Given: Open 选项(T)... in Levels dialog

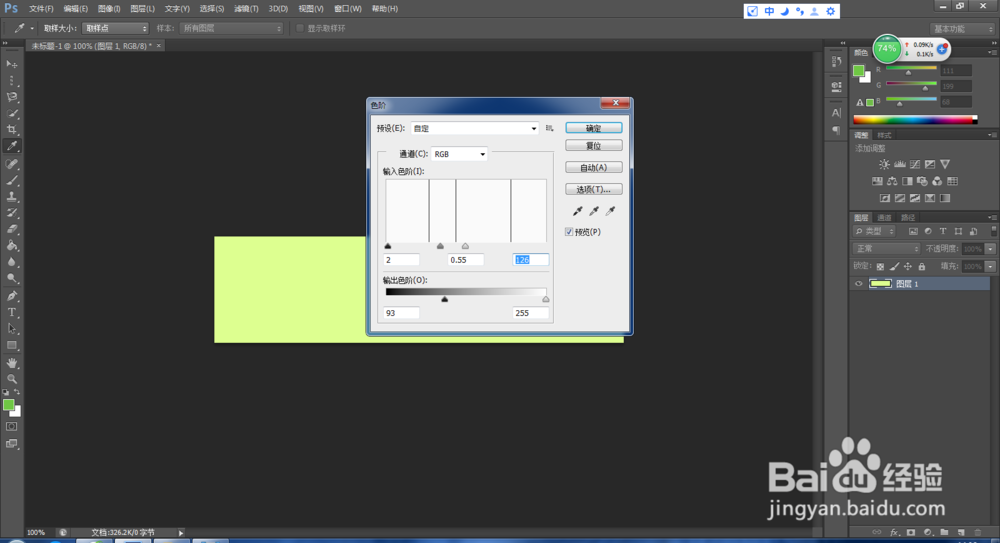Looking at the screenshot, I should point(594,190).
